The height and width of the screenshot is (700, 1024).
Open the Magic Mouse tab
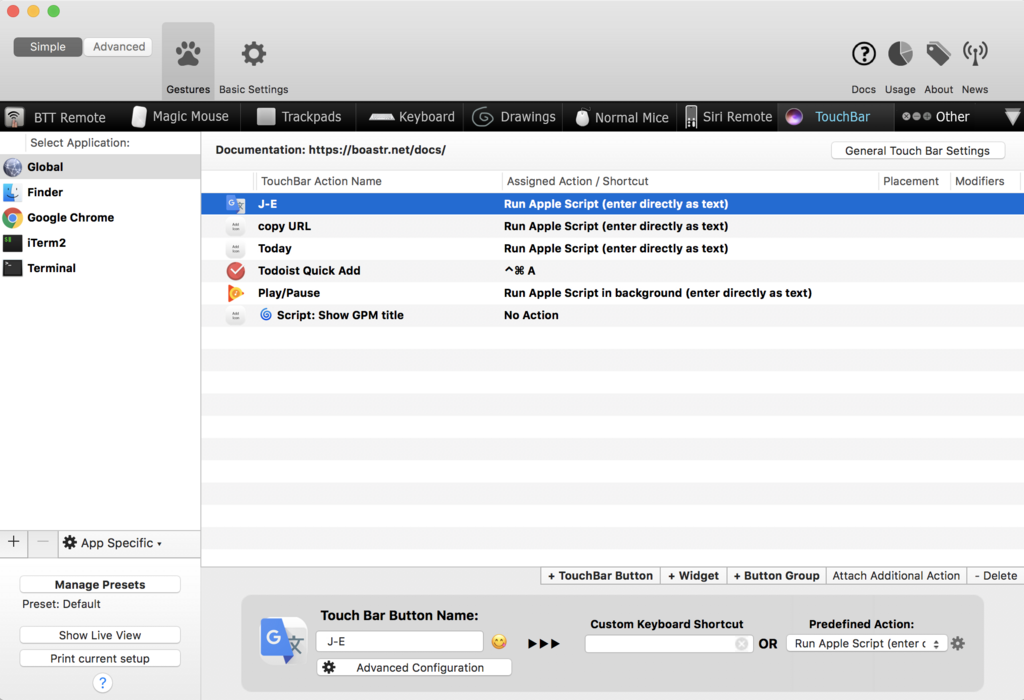[180, 117]
